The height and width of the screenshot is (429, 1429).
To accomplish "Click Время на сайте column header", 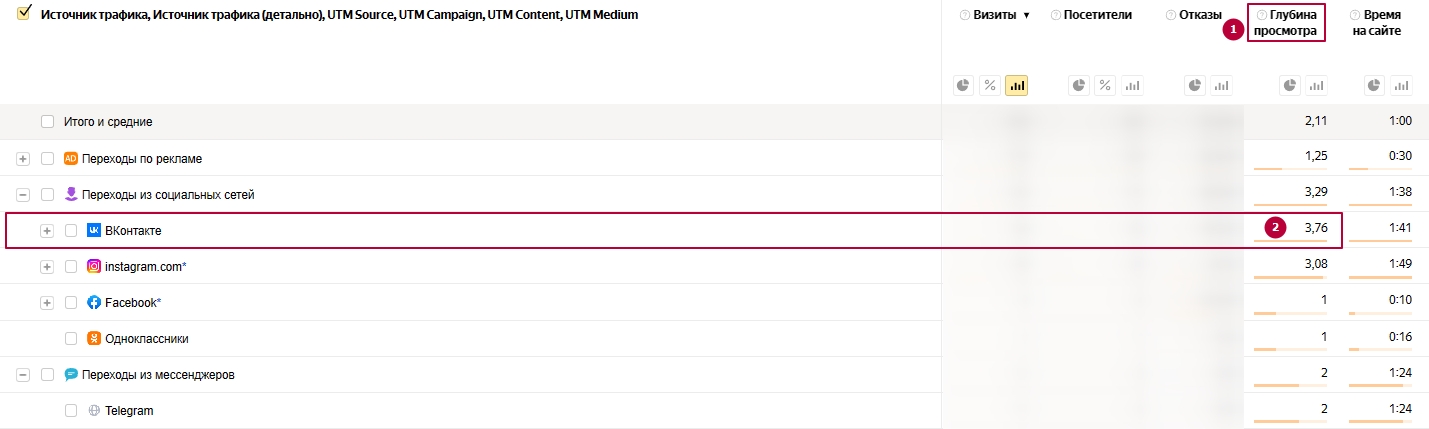I will tap(1383, 23).
